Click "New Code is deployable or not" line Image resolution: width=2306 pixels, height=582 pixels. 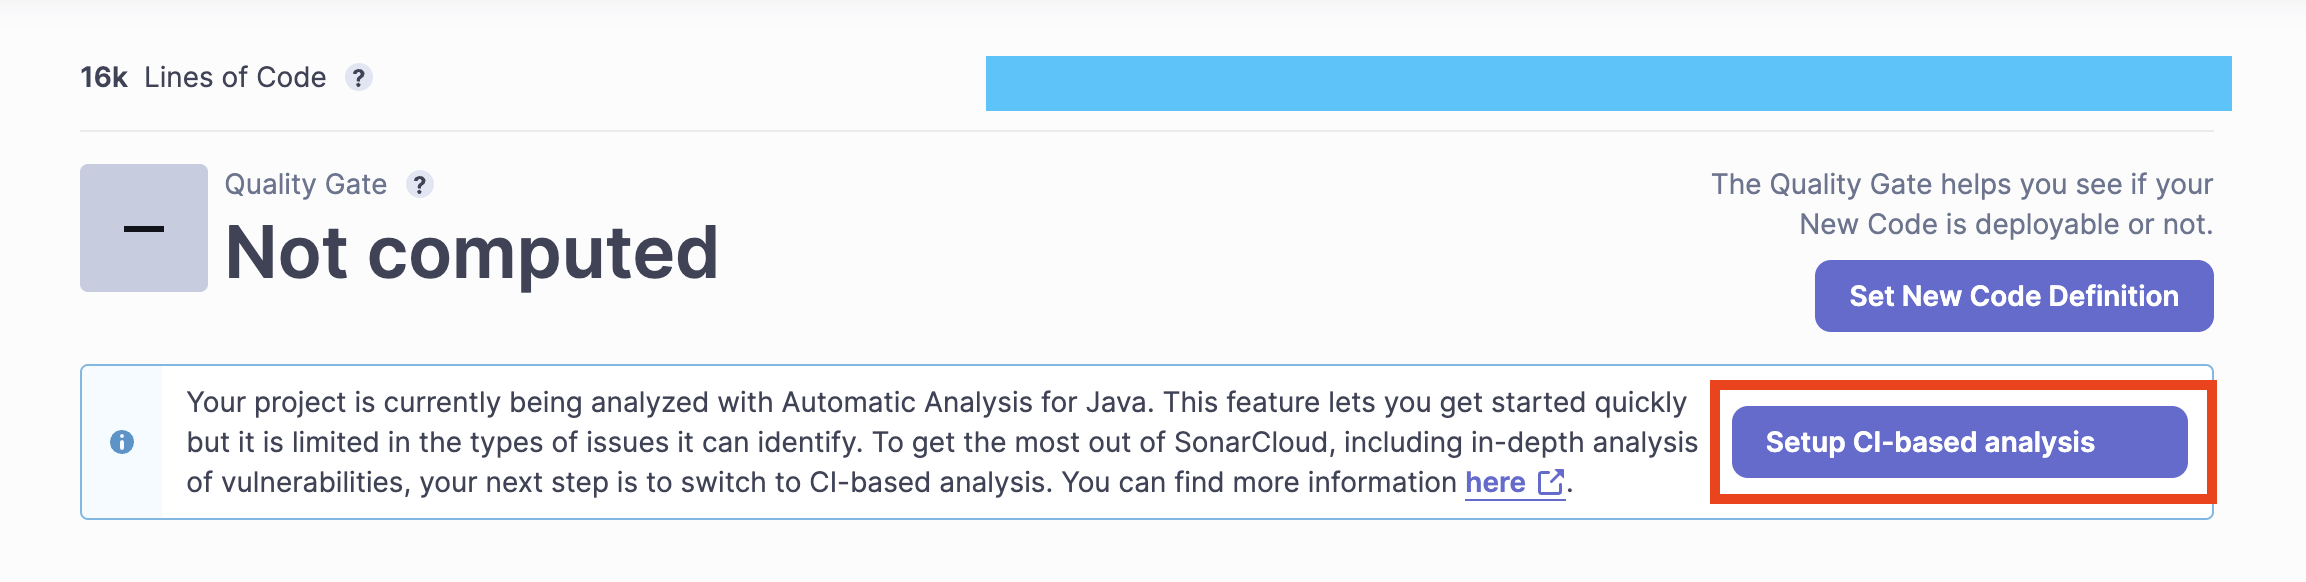(x=2005, y=225)
